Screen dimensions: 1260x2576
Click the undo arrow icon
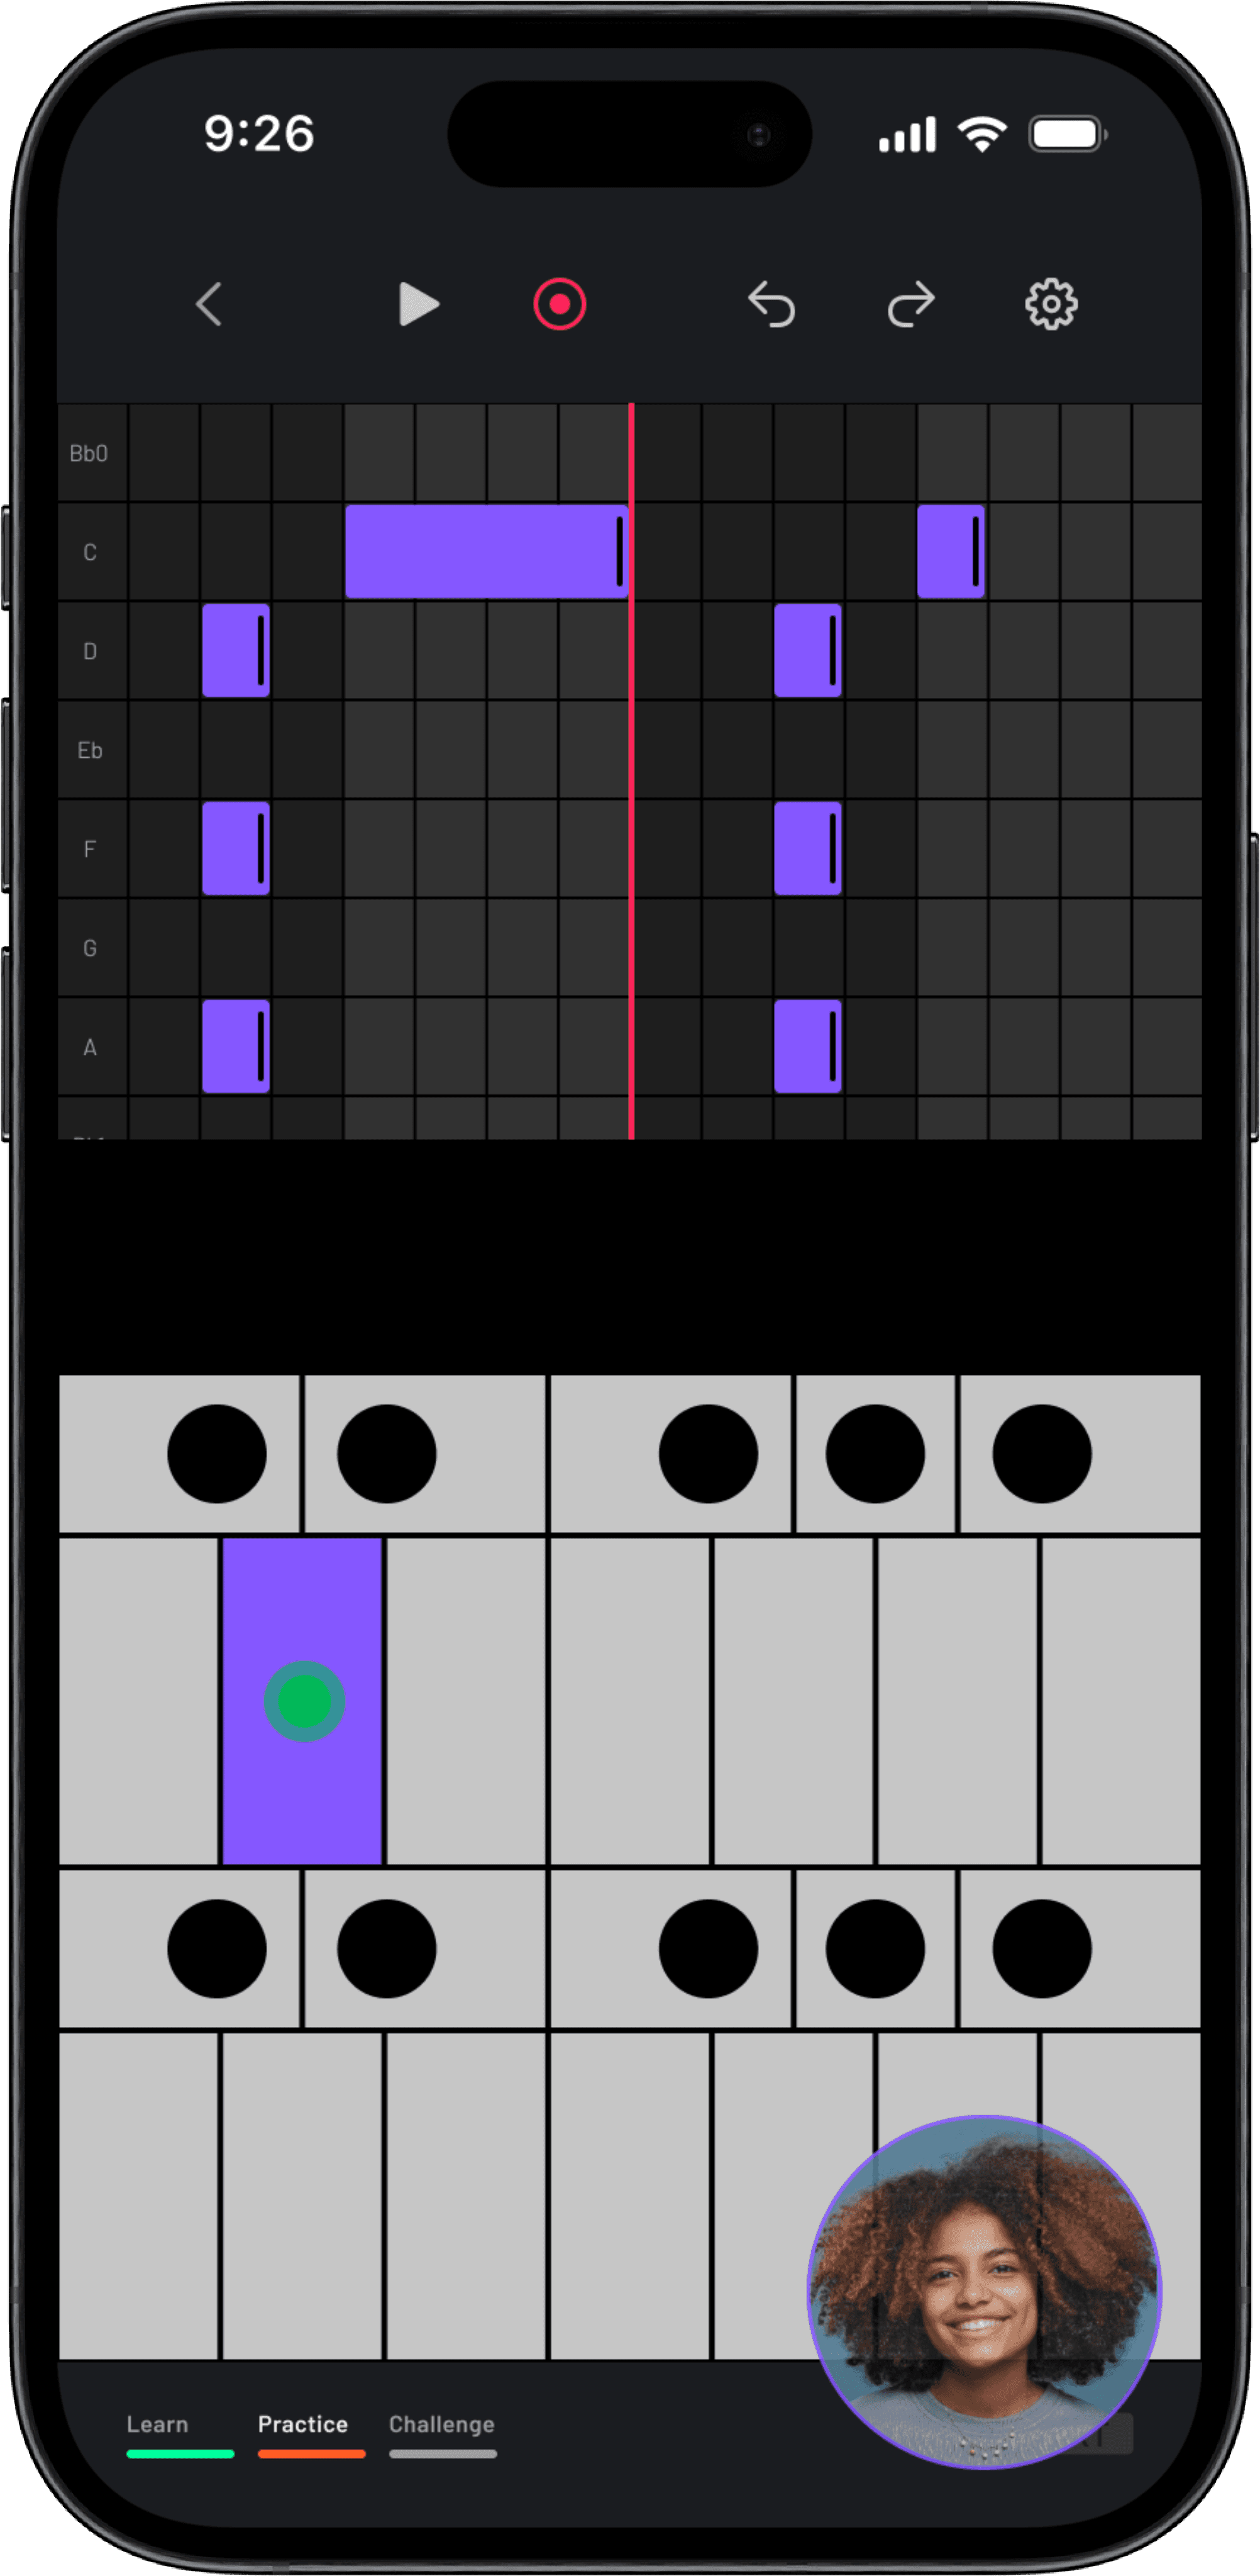[x=771, y=304]
